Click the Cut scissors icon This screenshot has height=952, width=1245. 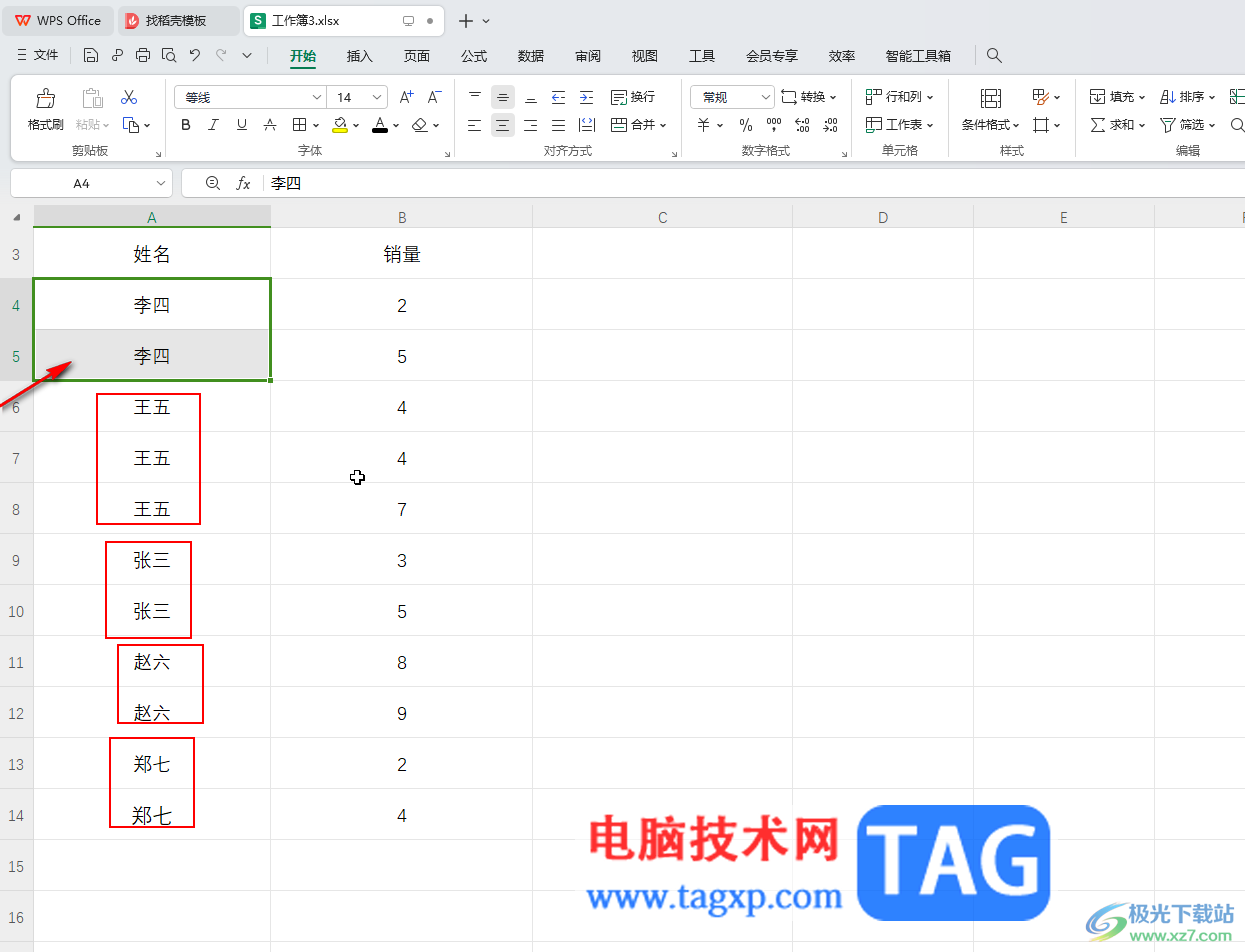pyautogui.click(x=129, y=97)
